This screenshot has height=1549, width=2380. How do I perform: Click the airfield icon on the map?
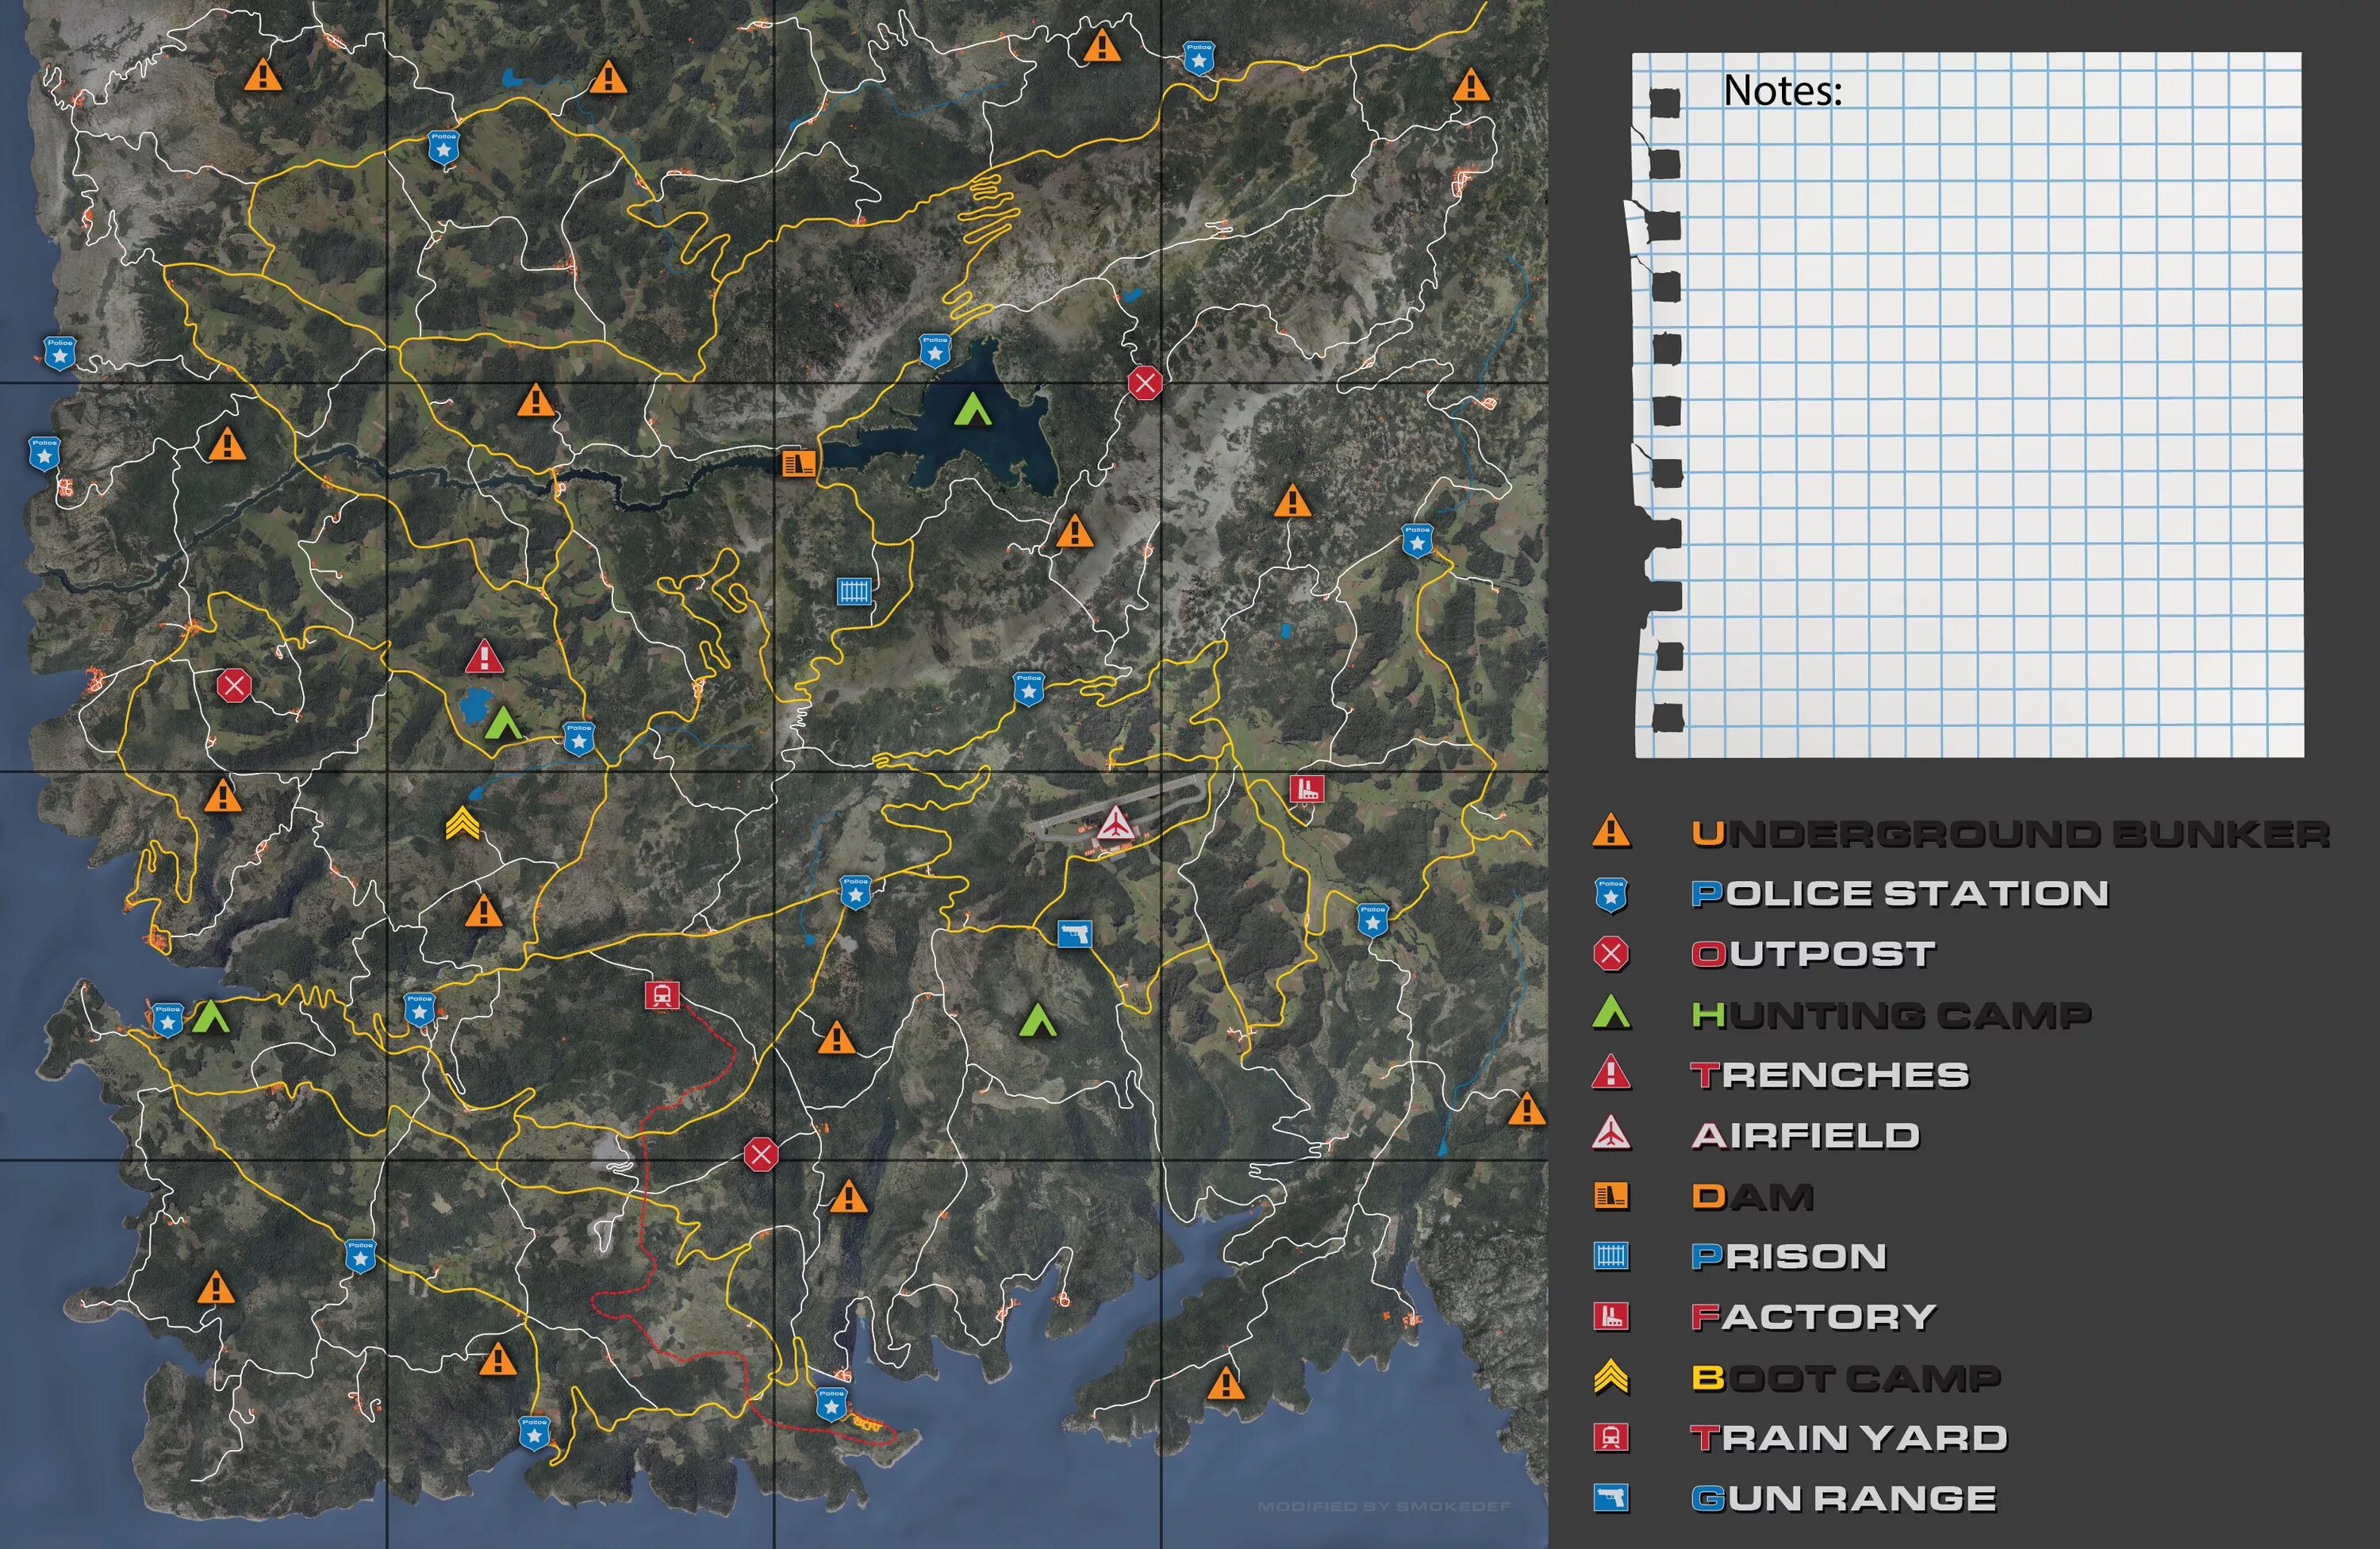1115,824
